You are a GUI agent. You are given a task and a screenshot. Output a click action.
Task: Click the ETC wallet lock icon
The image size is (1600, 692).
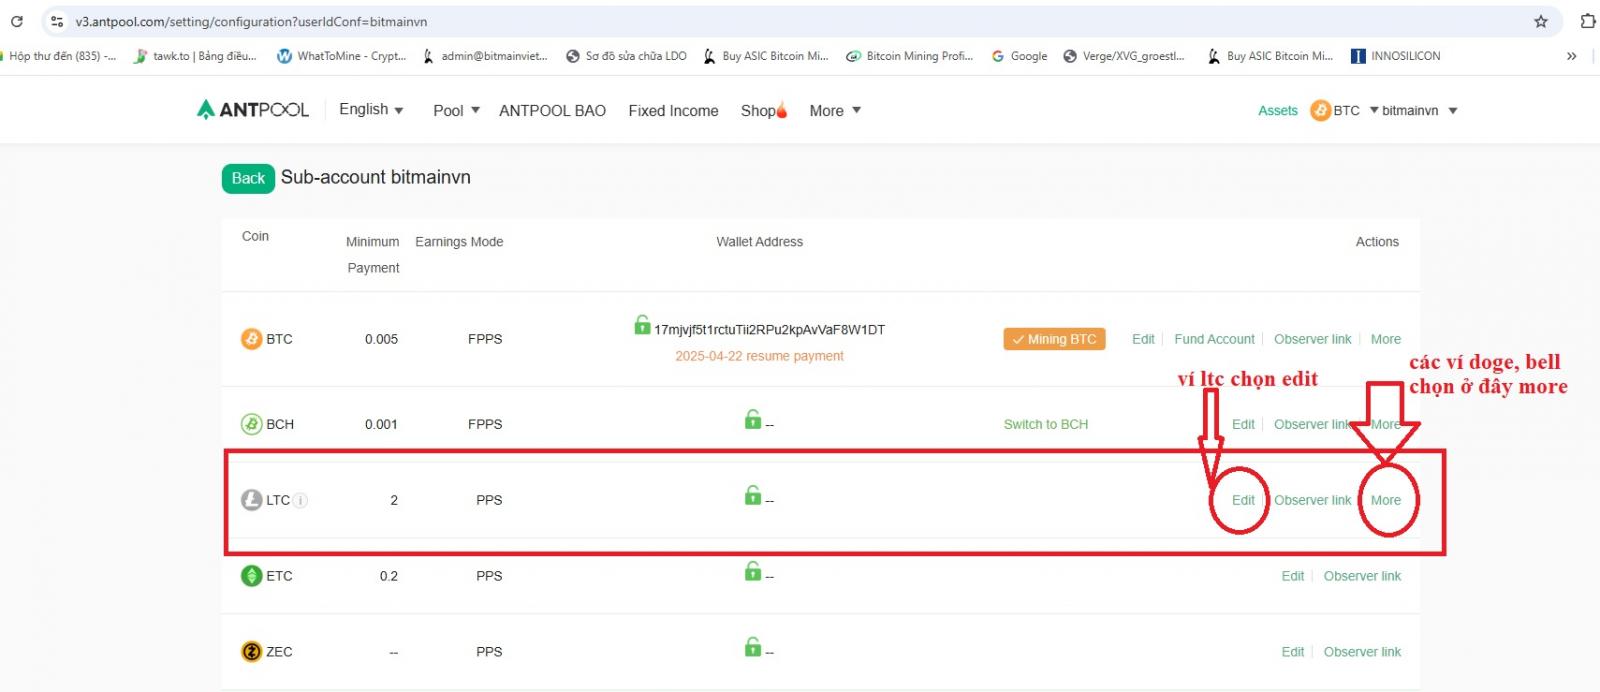(x=753, y=571)
